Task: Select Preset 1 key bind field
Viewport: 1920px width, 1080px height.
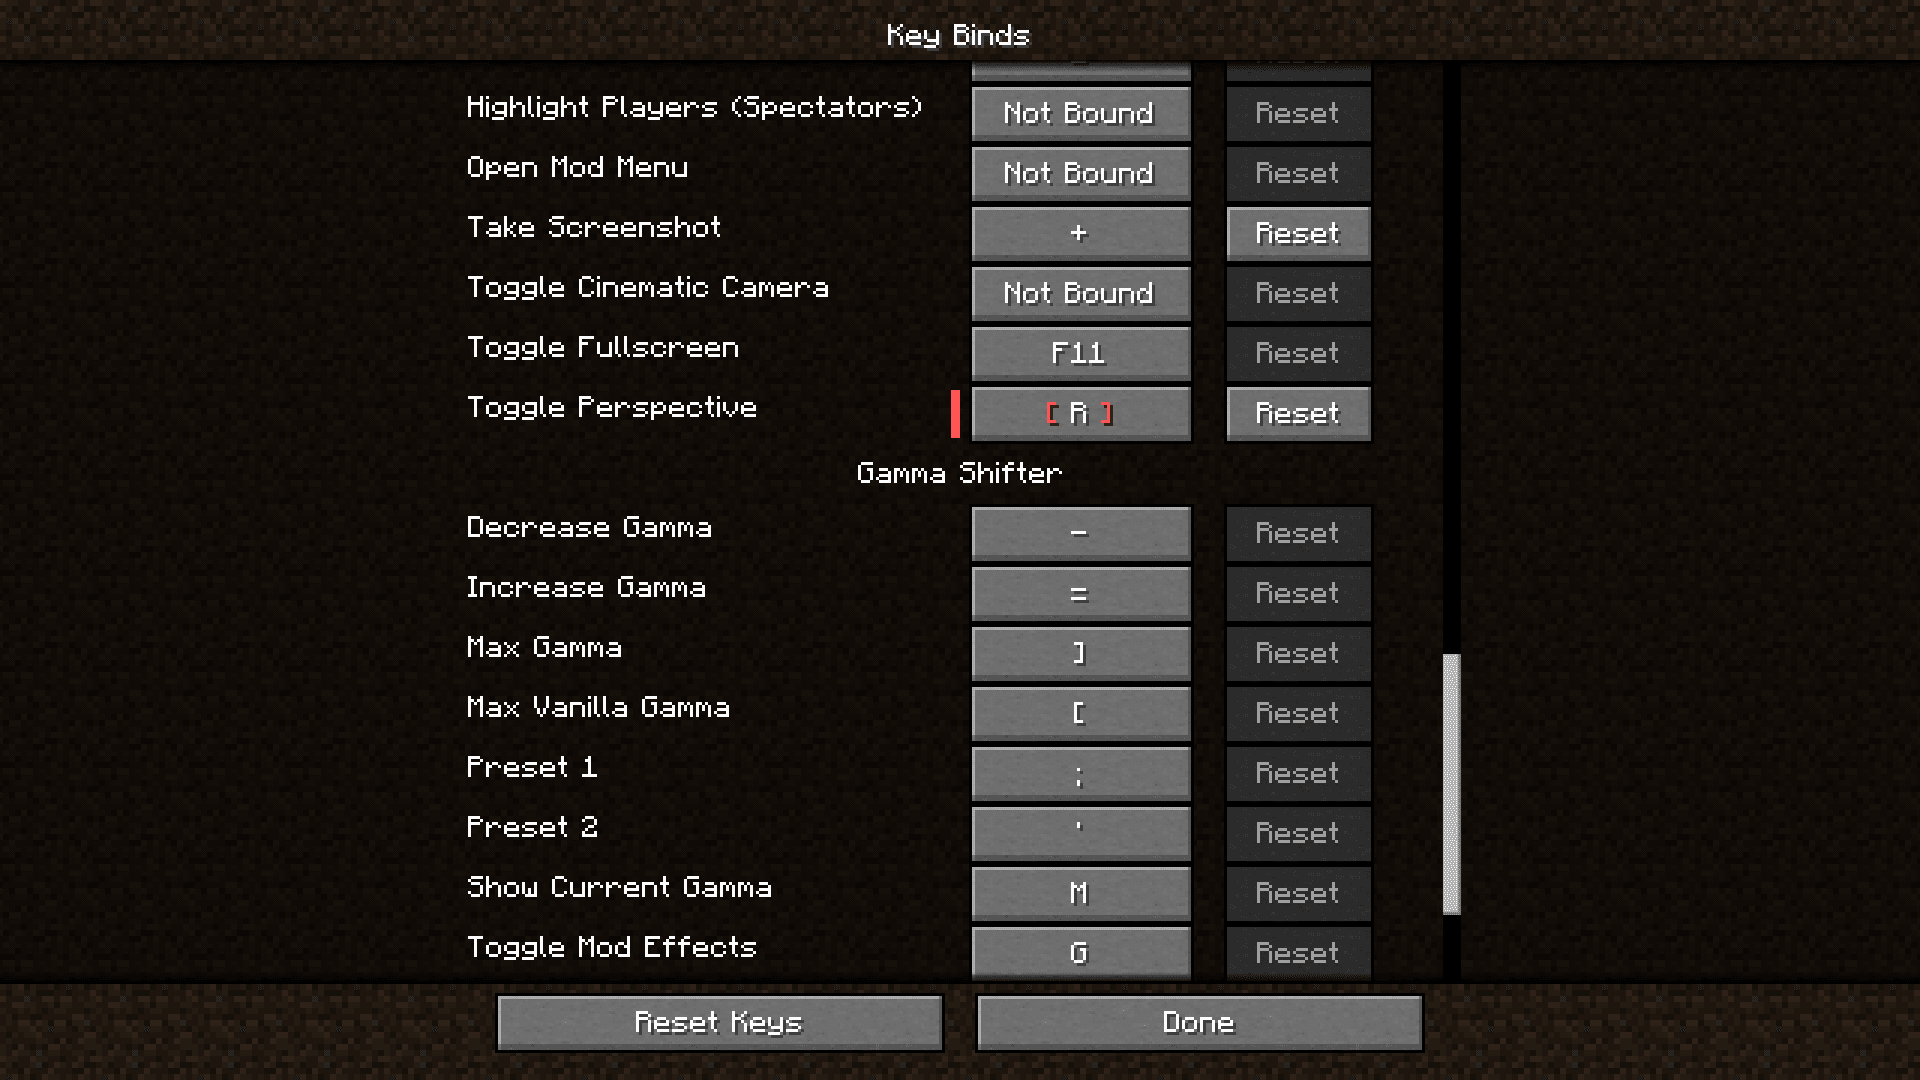Action: tap(1079, 773)
